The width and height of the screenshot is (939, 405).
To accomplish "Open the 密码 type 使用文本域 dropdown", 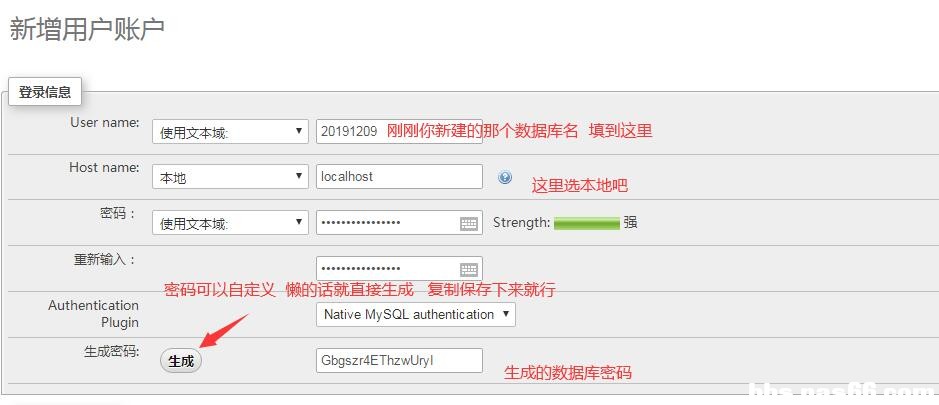I will coord(230,223).
